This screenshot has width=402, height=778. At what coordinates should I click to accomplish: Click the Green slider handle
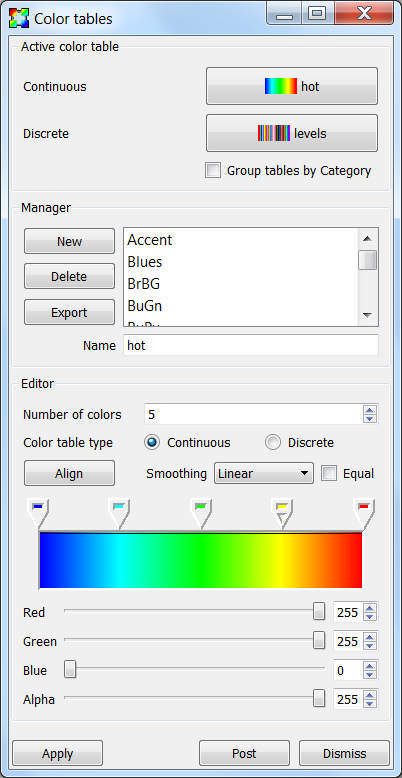(x=319, y=641)
